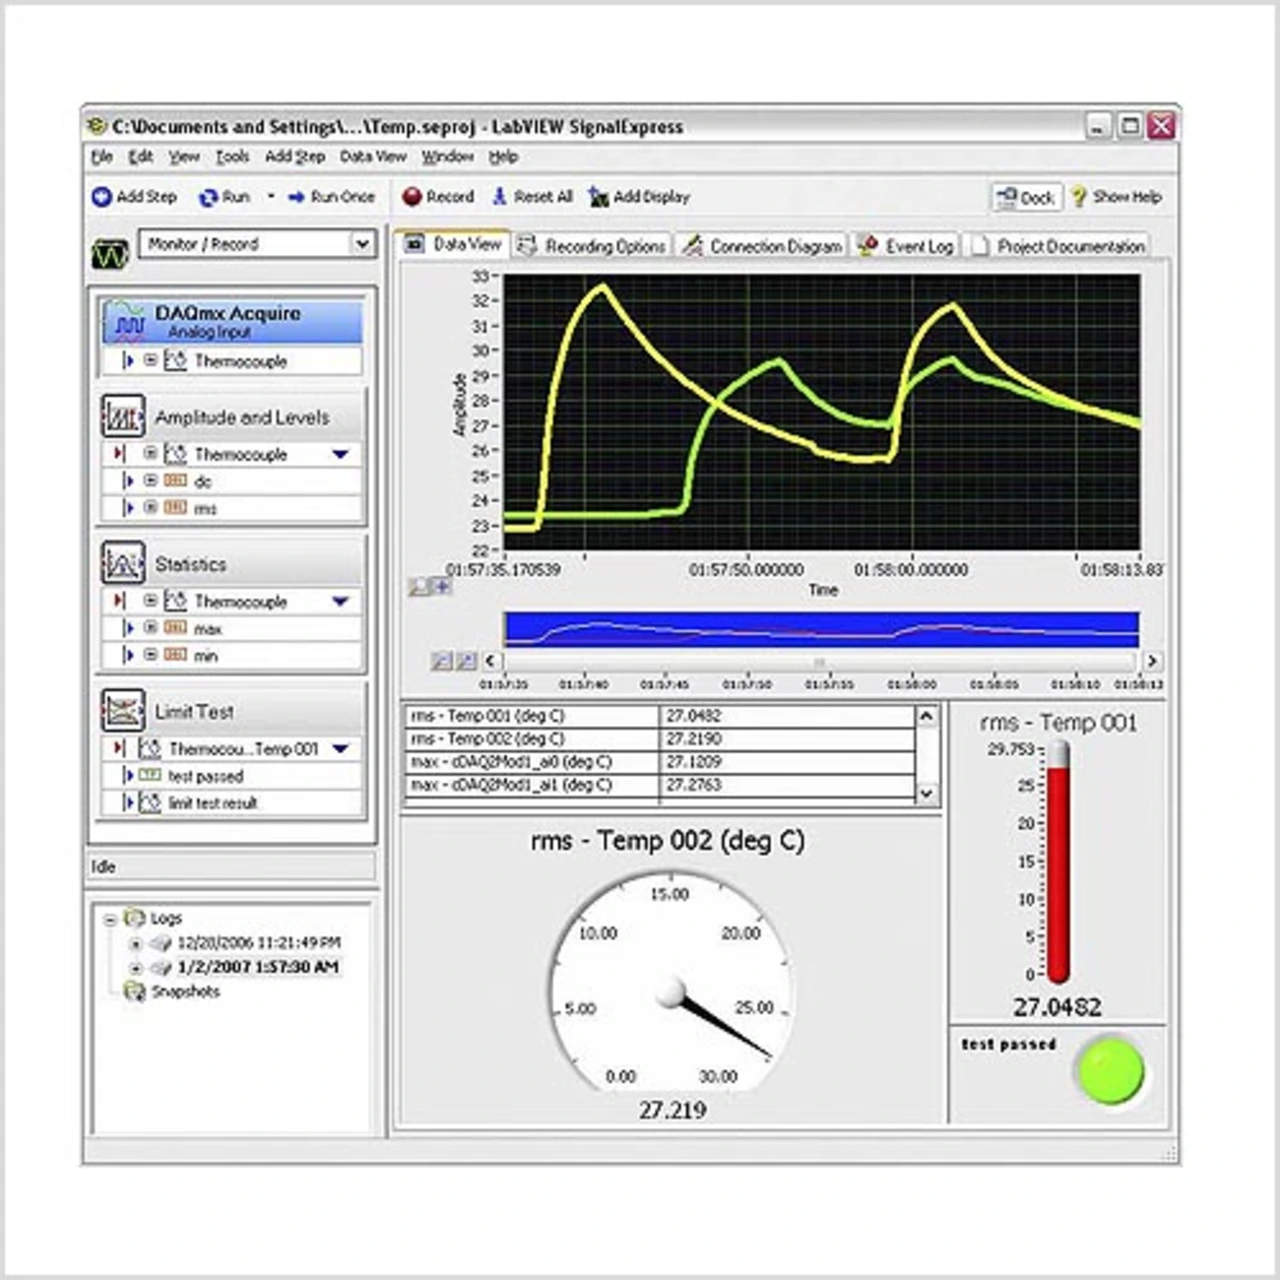This screenshot has height=1280, width=1280.
Task: Select the 27.2190 value cell
Action: 788,739
